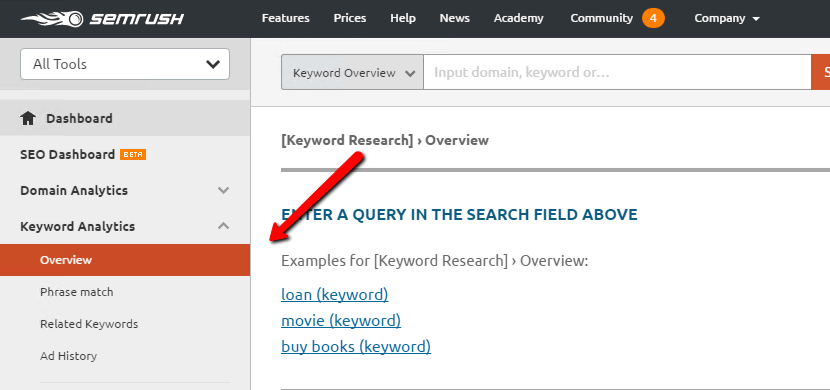Click the ENTER A QUERY heading
Viewport: 830px width, 390px height.
pyautogui.click(x=459, y=214)
